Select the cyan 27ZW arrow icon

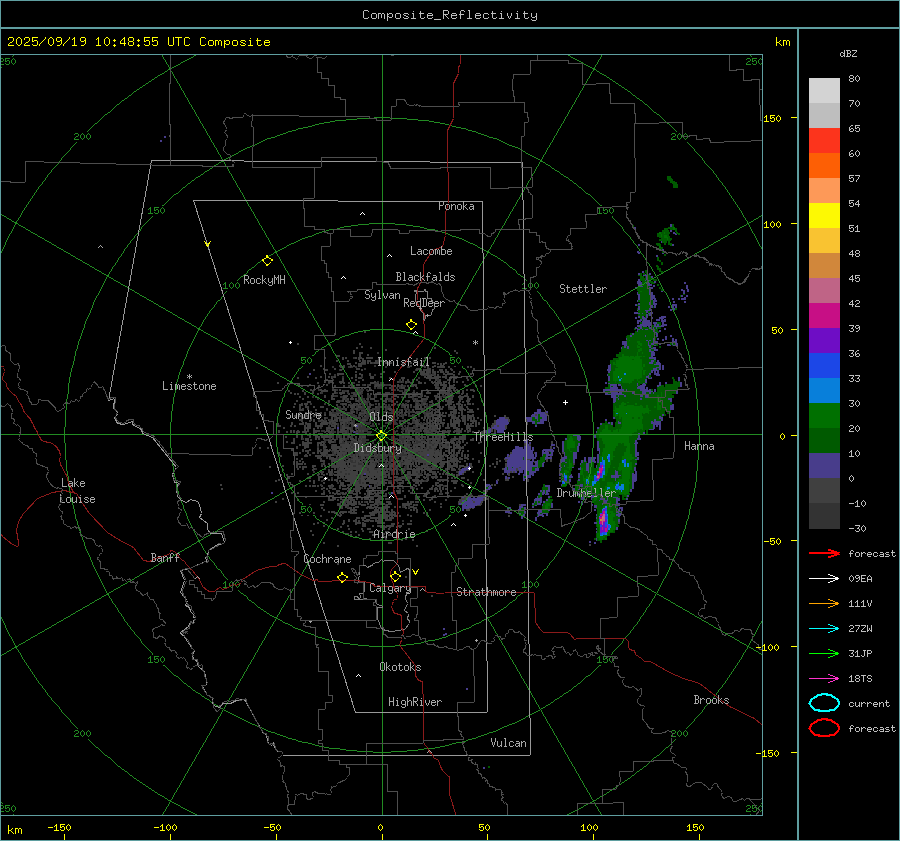tap(824, 628)
